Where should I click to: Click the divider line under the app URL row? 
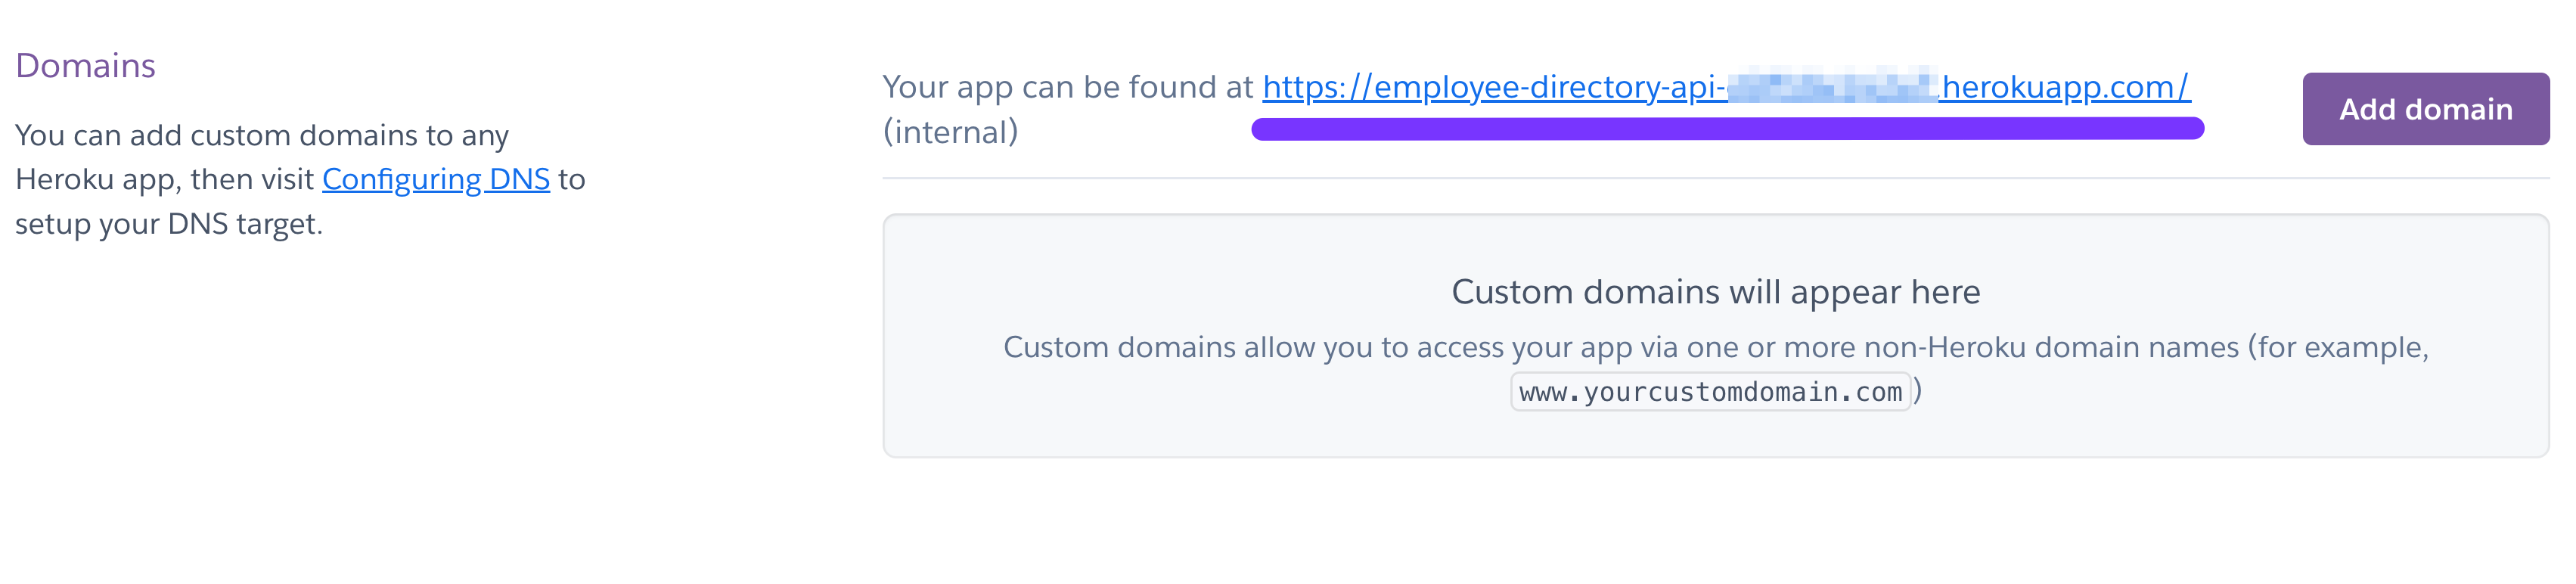click(x=1717, y=178)
